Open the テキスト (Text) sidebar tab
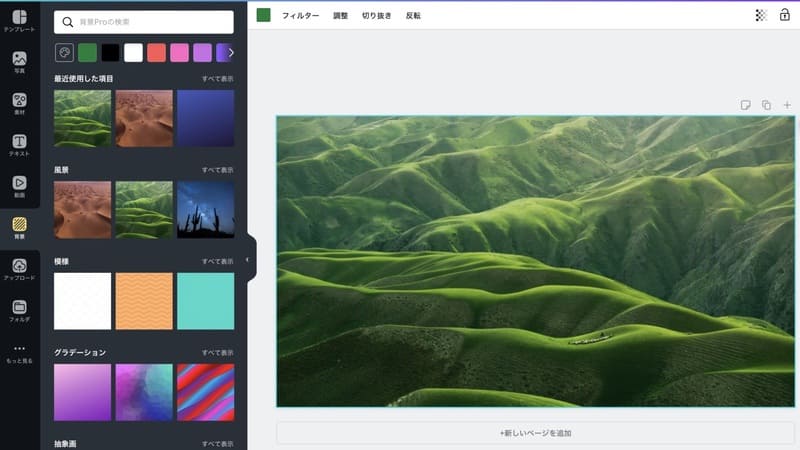This screenshot has width=800, height=450. (x=19, y=146)
